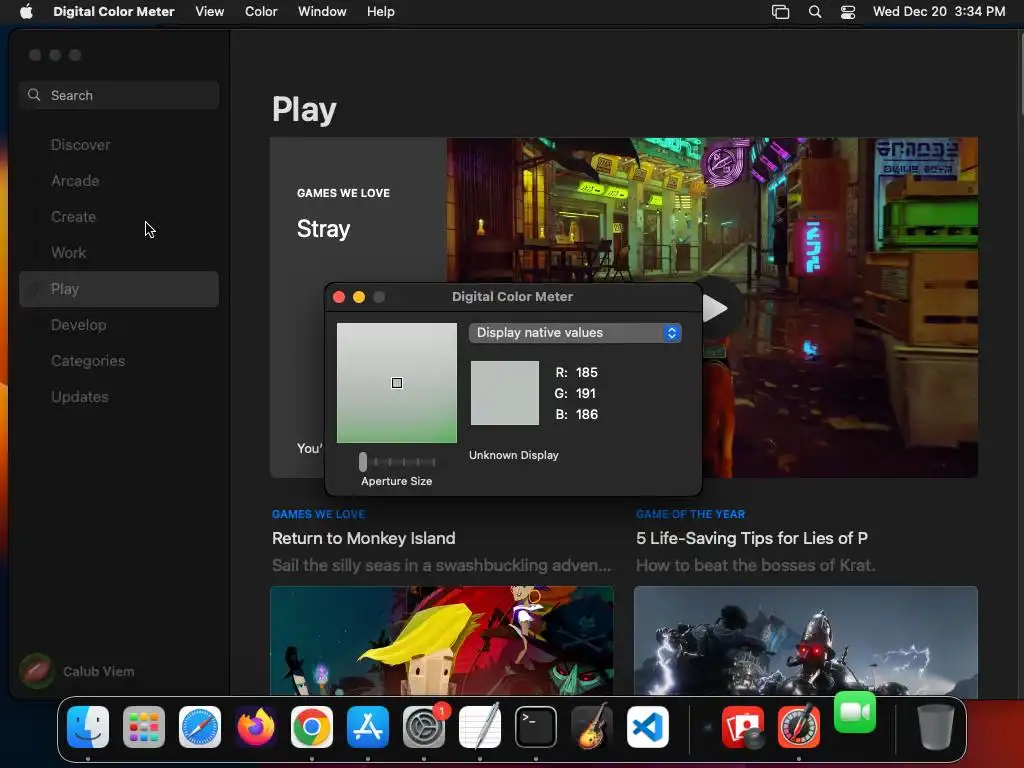Open the Apple menu
Viewport: 1024px width, 768px height.
(26, 11)
